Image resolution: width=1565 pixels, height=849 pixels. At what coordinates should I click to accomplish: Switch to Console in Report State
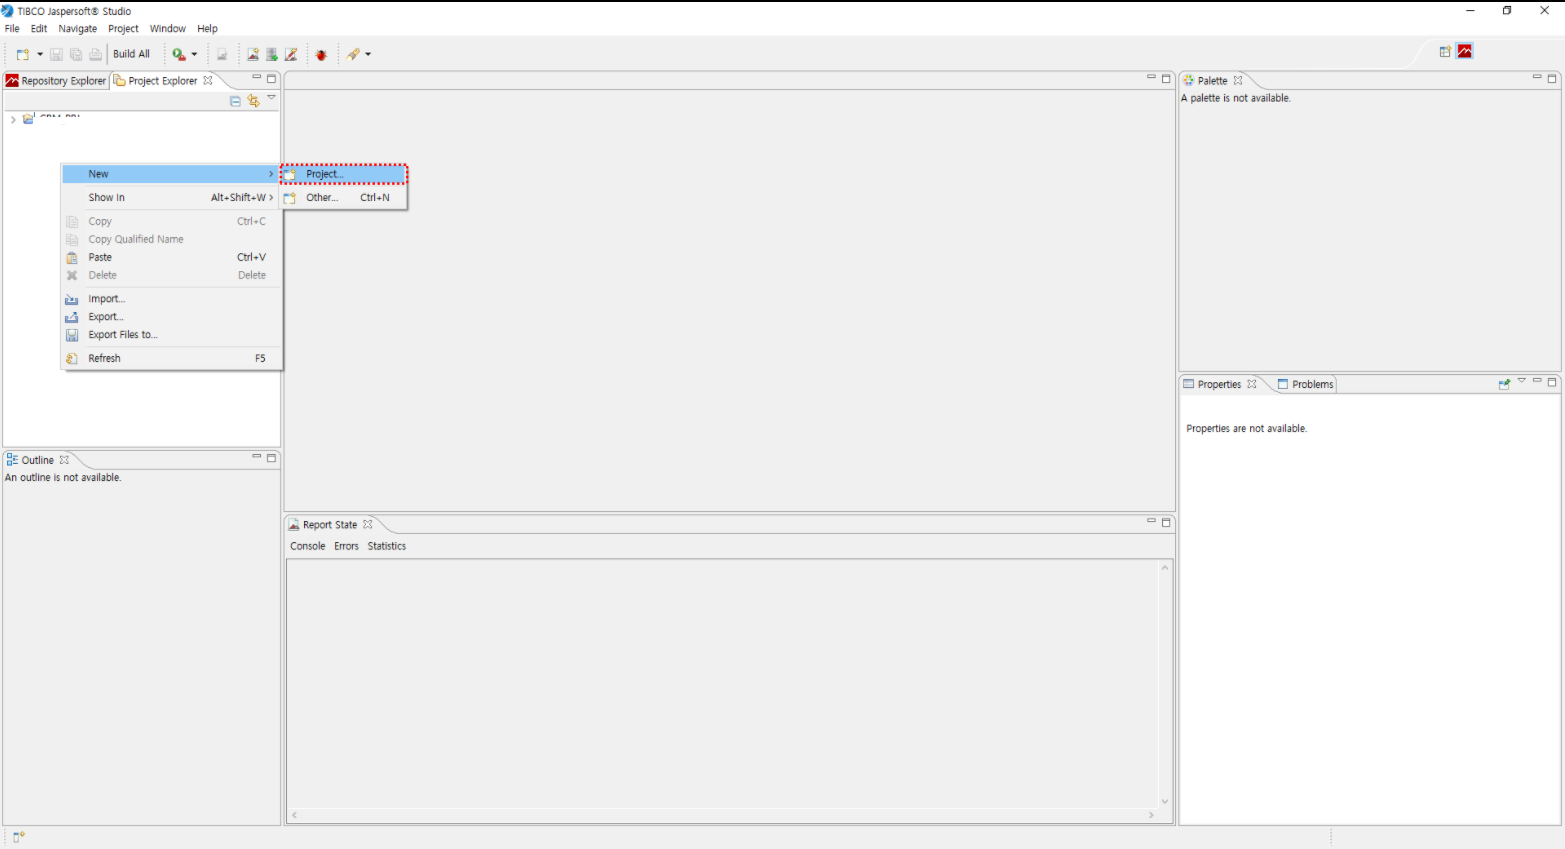[x=308, y=546]
